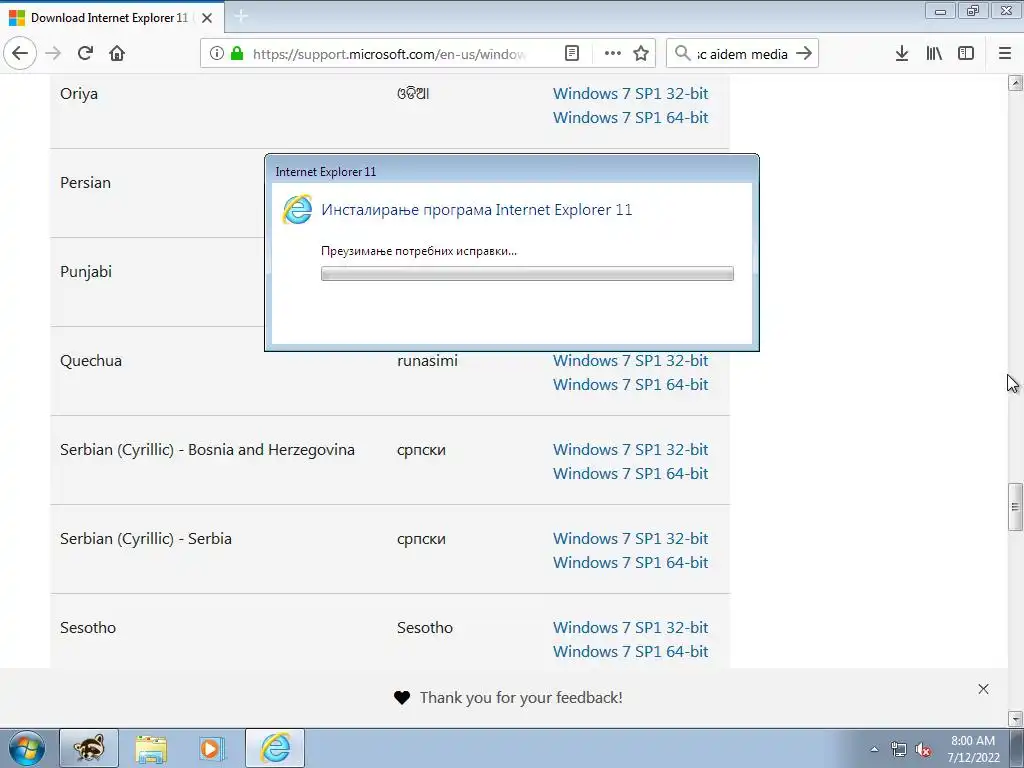Toggle reader view in address bar
Image resolution: width=1024 pixels, height=768 pixels.
click(x=571, y=53)
